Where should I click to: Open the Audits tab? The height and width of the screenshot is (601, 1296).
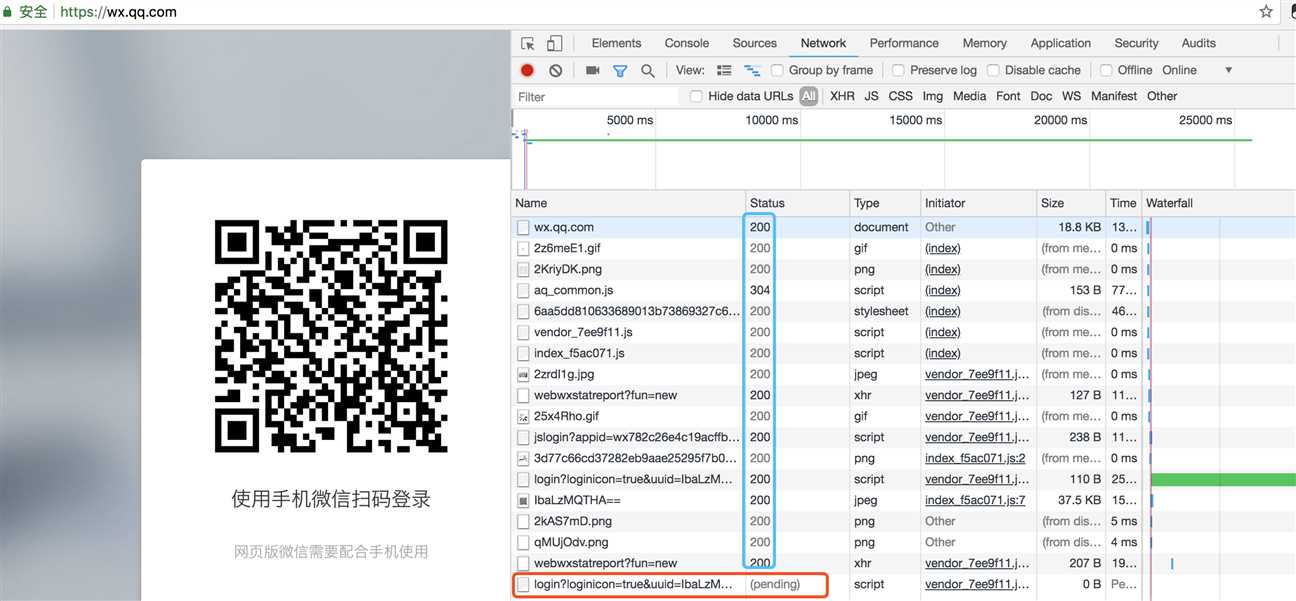point(1198,43)
